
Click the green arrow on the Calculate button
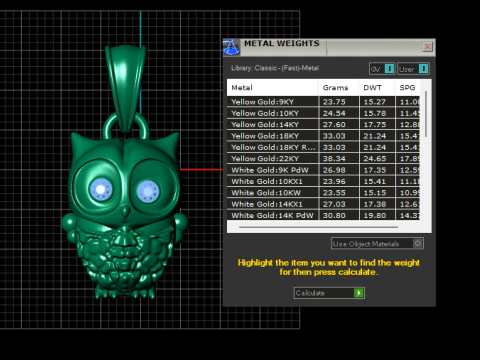(359, 293)
